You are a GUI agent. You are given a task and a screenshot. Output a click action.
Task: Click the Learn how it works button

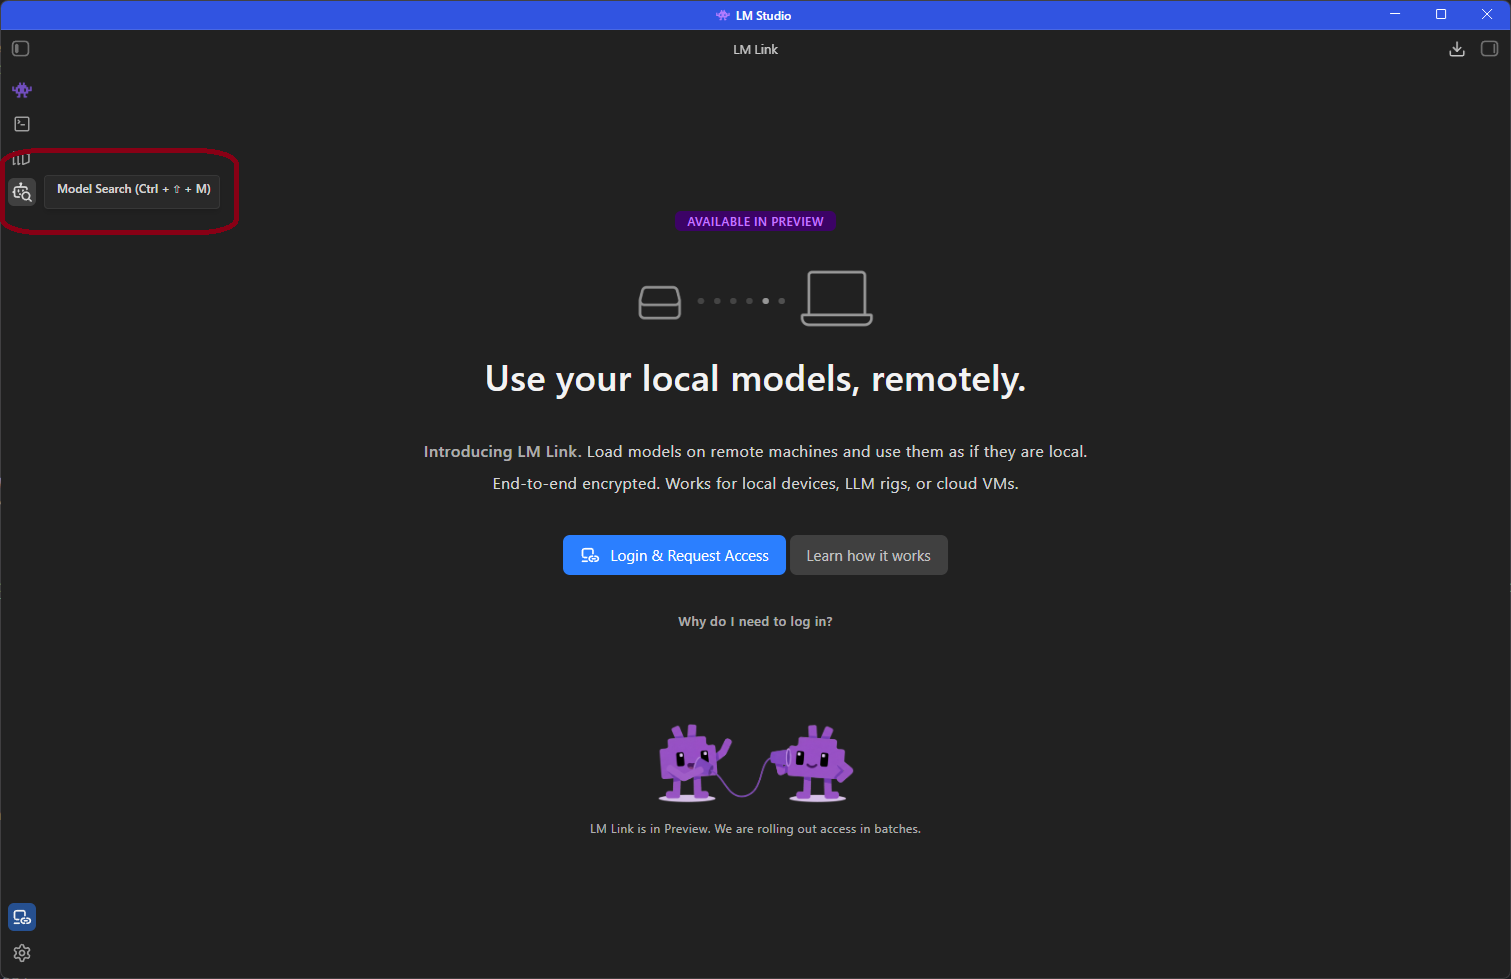pyautogui.click(x=869, y=555)
